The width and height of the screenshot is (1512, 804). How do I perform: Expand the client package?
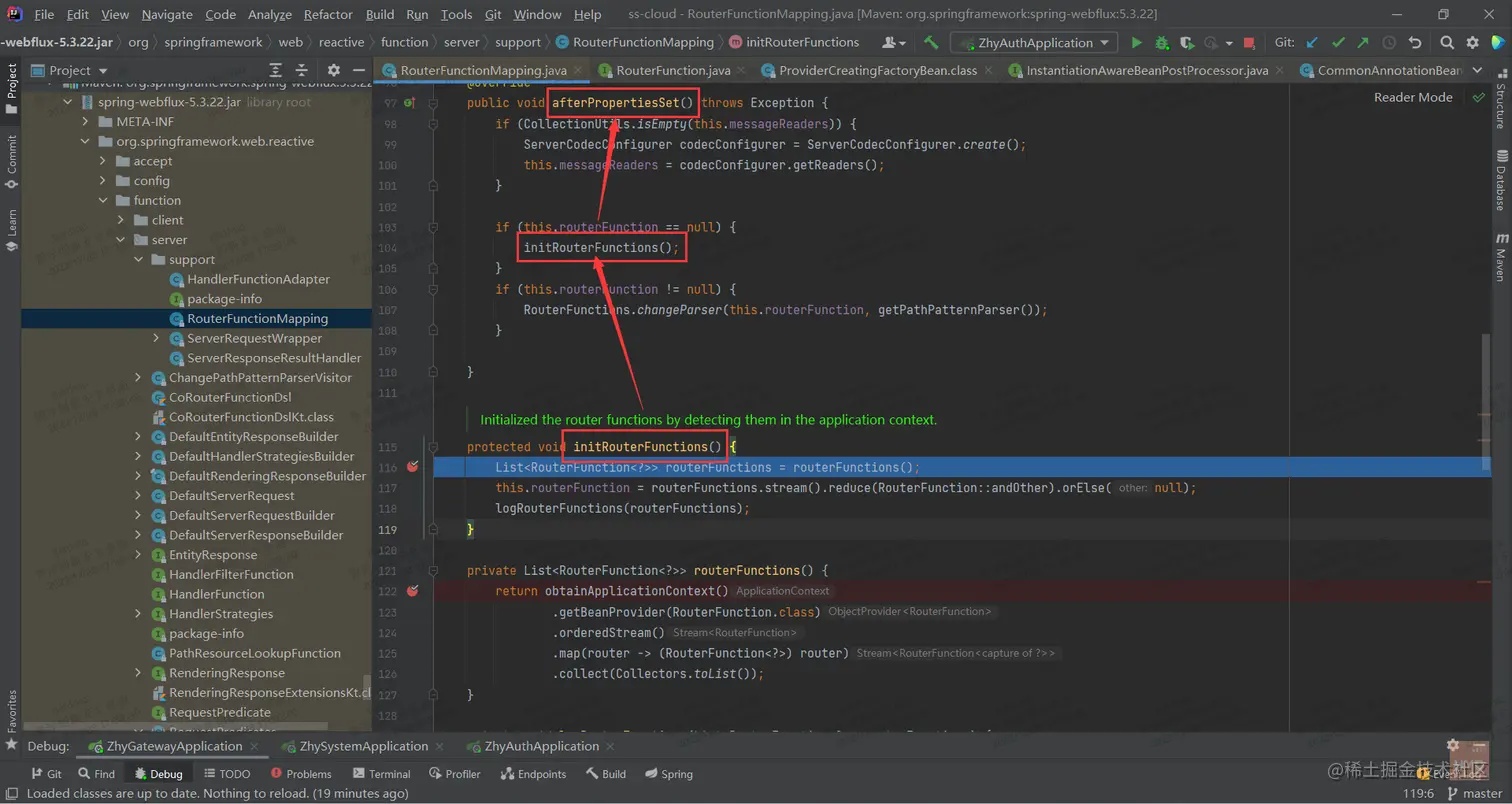pos(121,220)
